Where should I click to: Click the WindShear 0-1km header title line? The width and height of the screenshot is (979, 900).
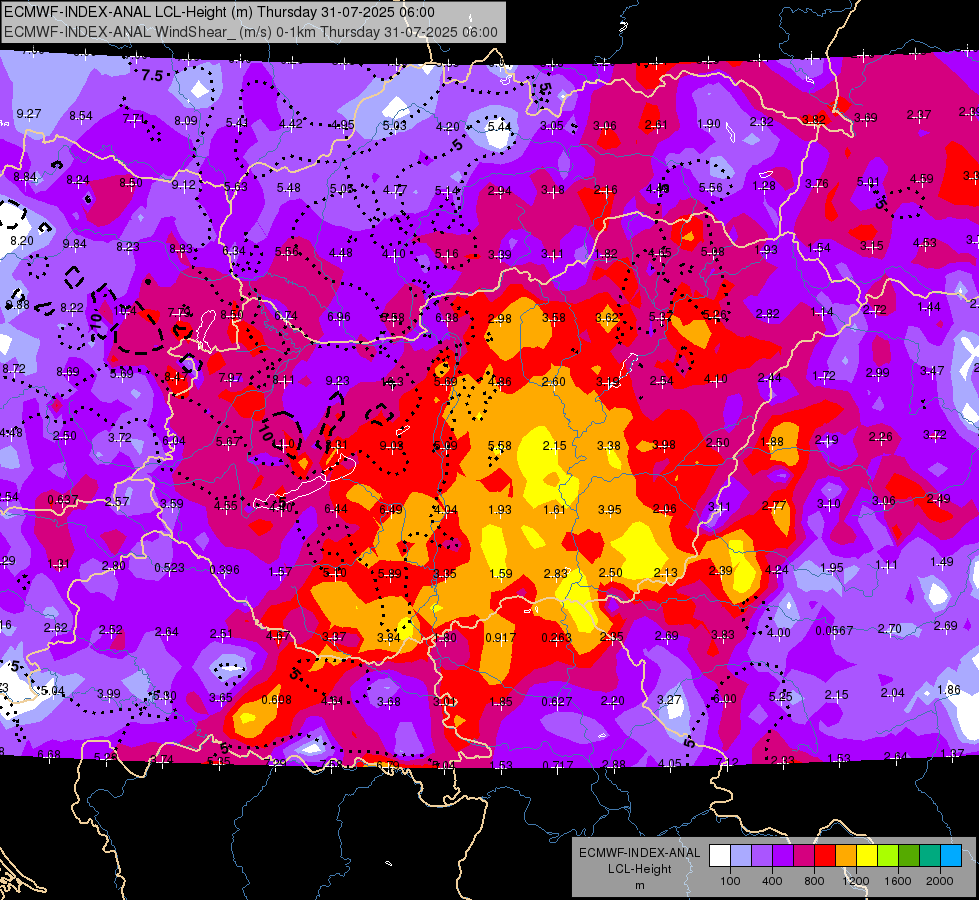coord(251,32)
